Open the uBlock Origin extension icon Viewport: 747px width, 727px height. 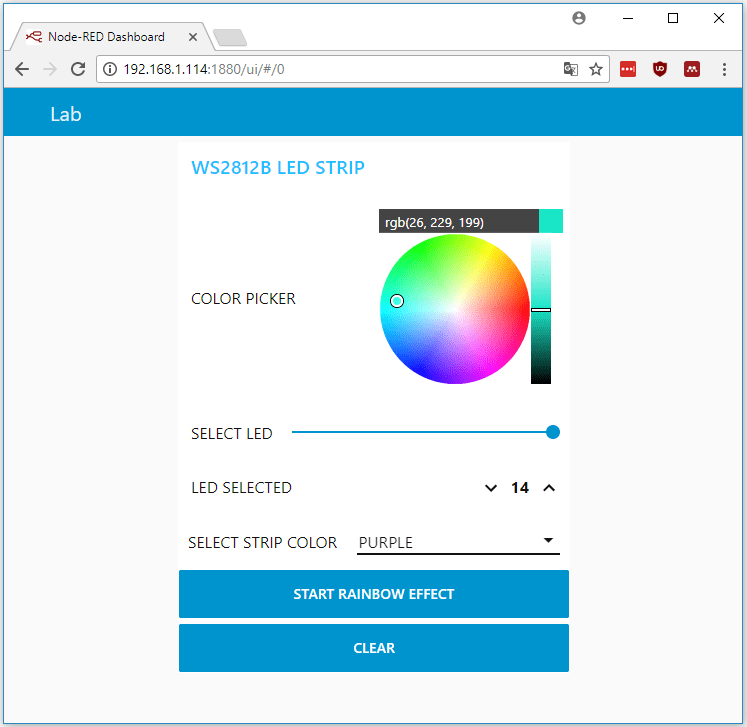[x=659, y=69]
